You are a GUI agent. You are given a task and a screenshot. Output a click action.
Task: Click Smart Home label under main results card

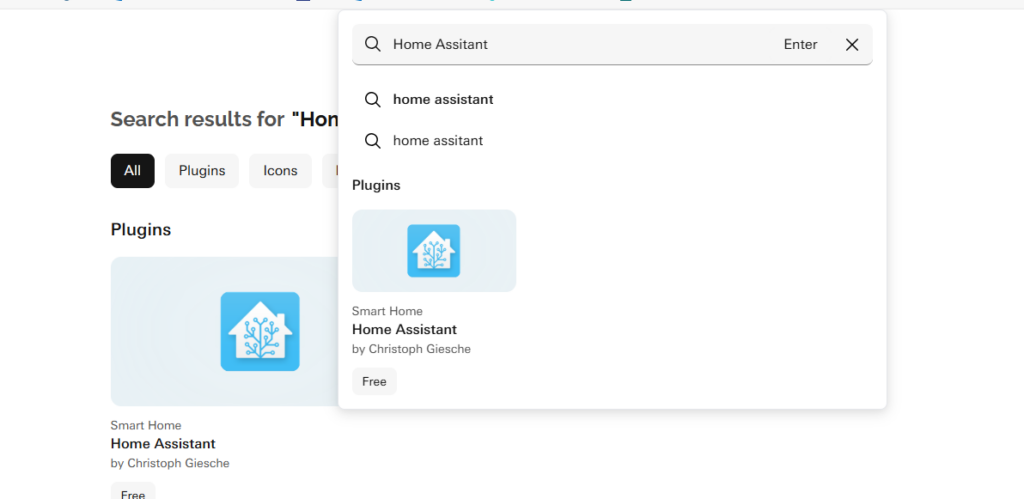click(146, 426)
